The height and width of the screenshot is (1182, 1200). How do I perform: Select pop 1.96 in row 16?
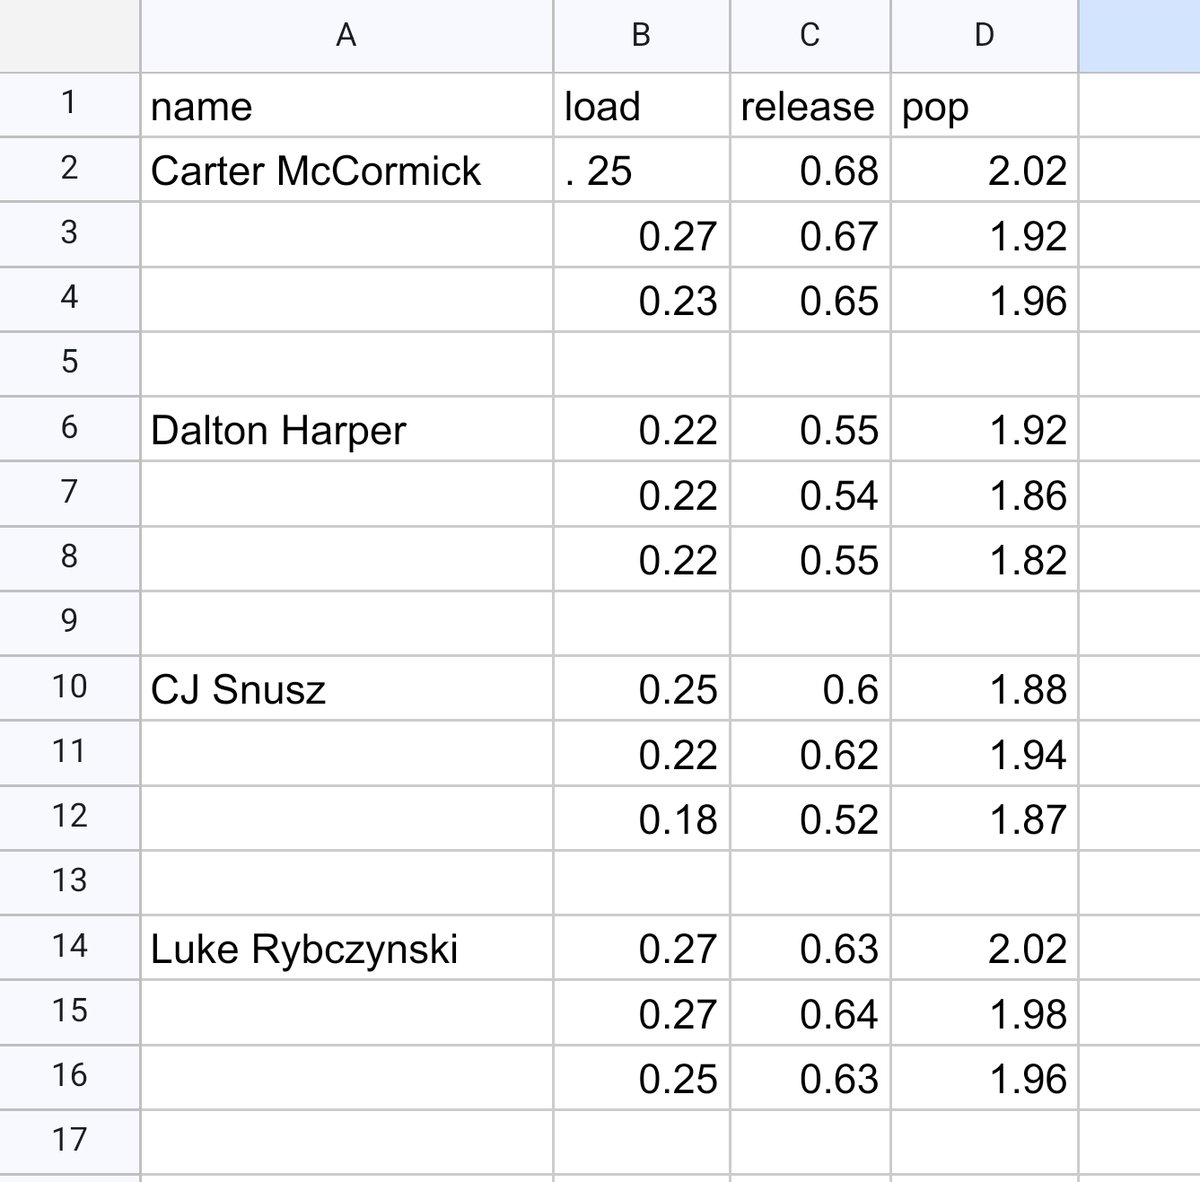(984, 1076)
